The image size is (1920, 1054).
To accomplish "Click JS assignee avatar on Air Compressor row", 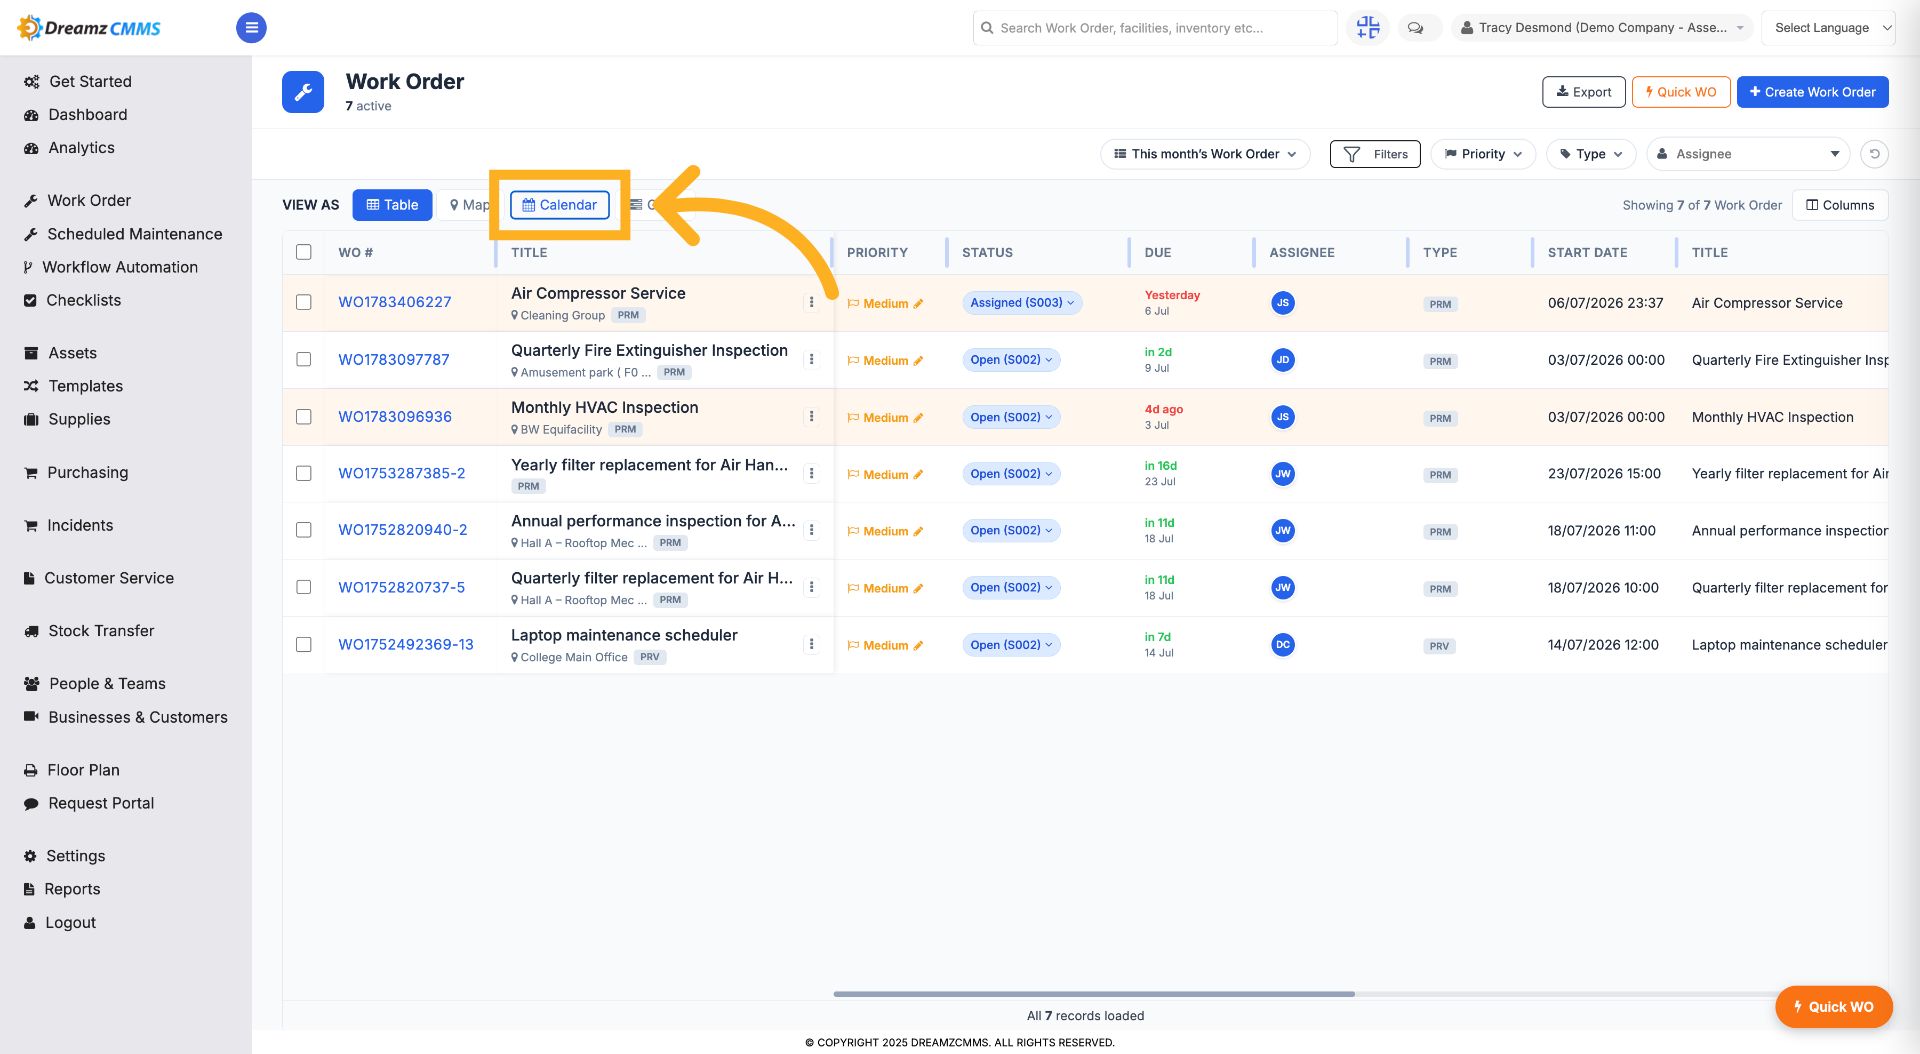I will click(1282, 303).
